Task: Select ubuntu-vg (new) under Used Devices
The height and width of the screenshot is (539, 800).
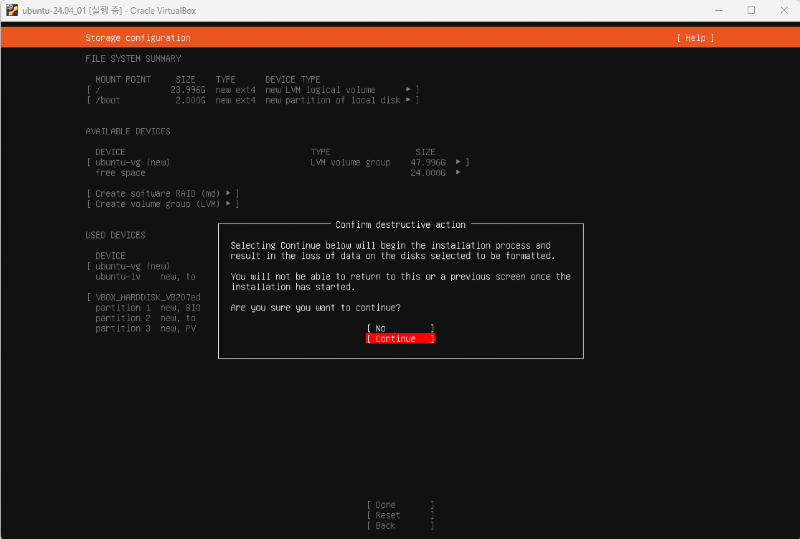Action: tap(132, 266)
